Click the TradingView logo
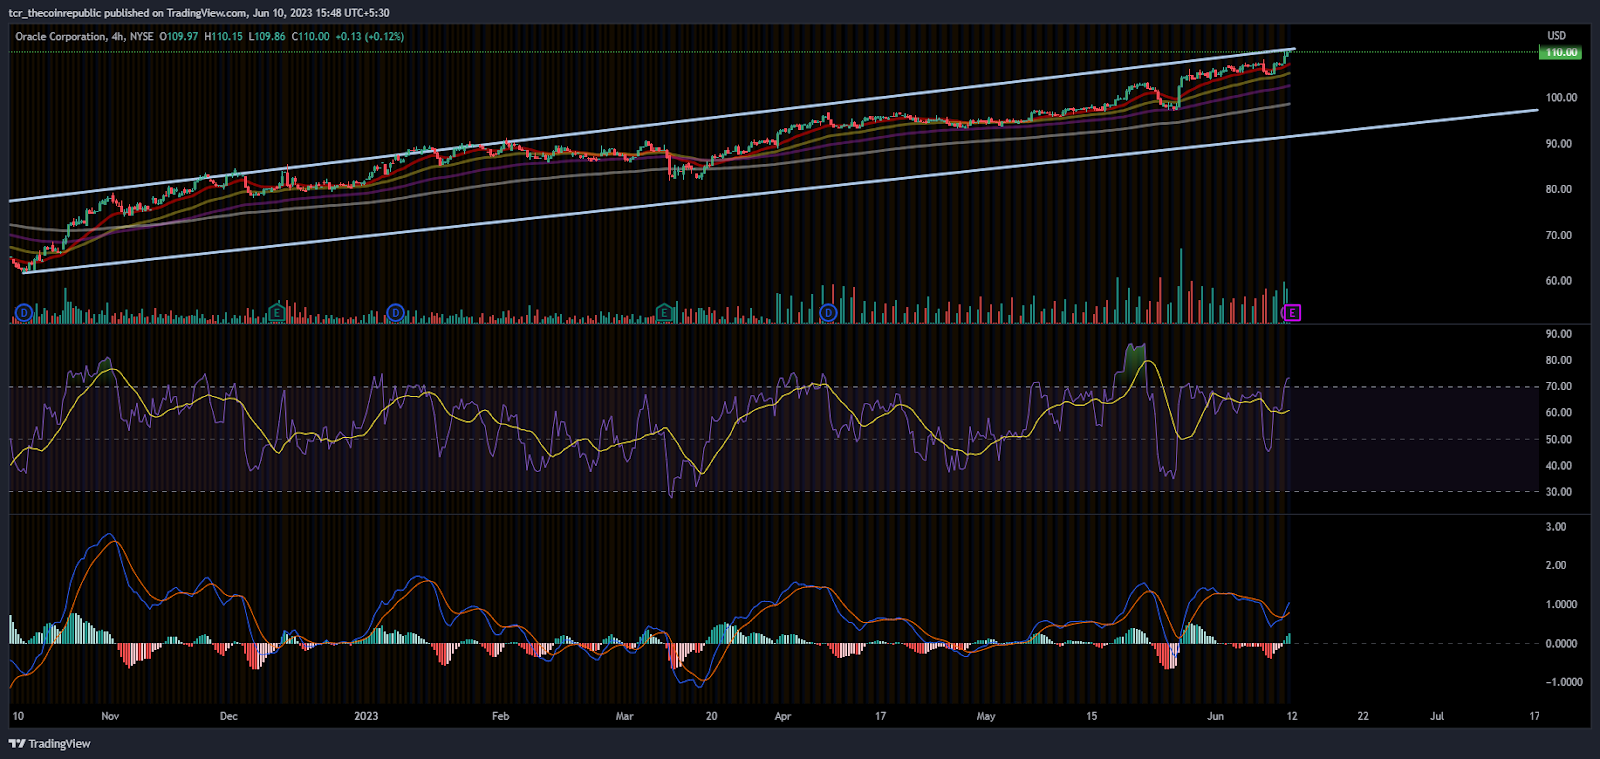 pyautogui.click(x=50, y=744)
